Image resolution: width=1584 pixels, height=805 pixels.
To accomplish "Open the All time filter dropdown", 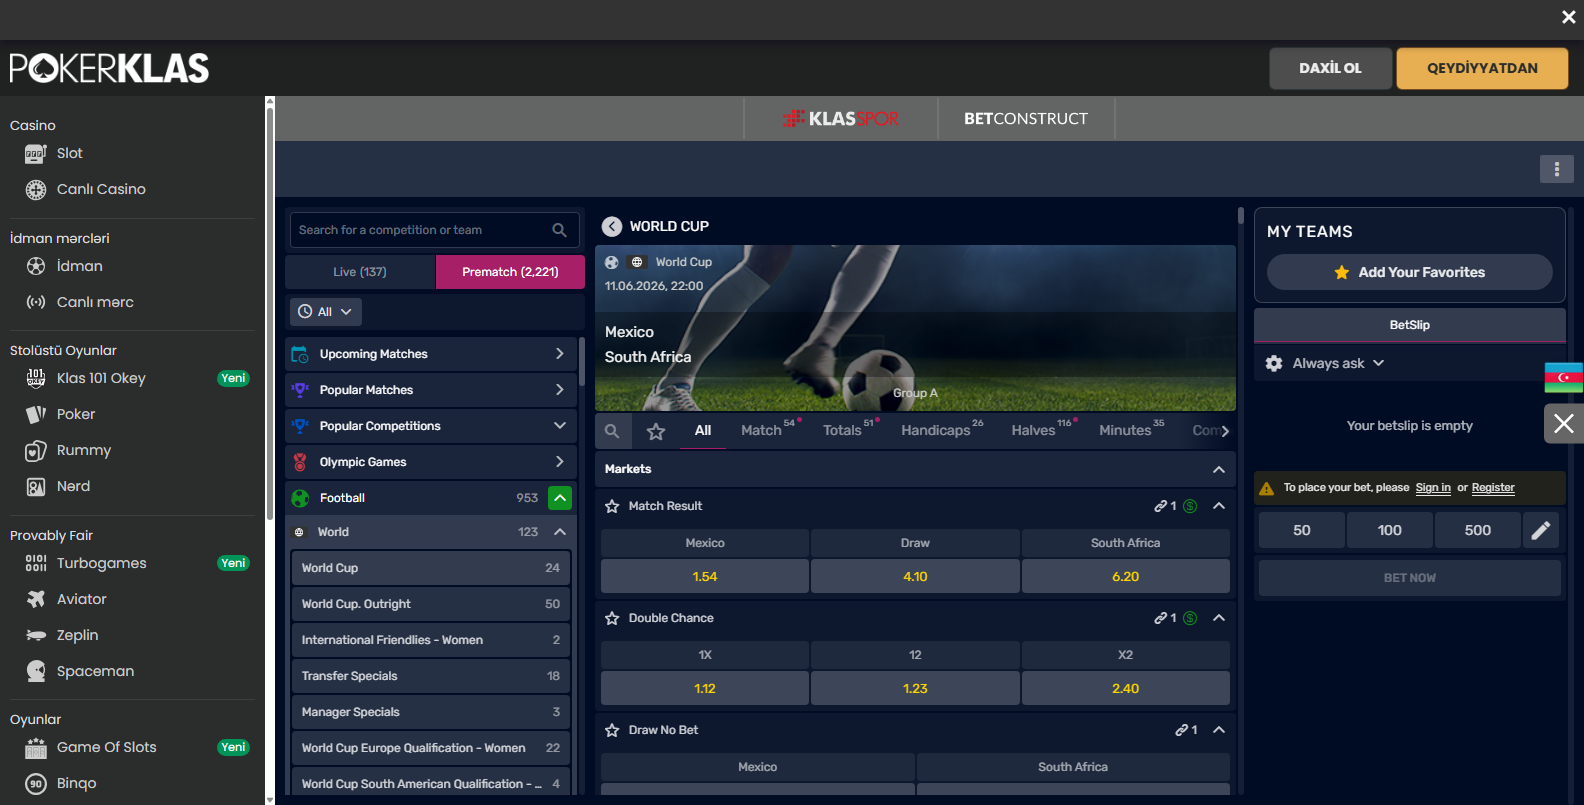I will [x=326, y=312].
